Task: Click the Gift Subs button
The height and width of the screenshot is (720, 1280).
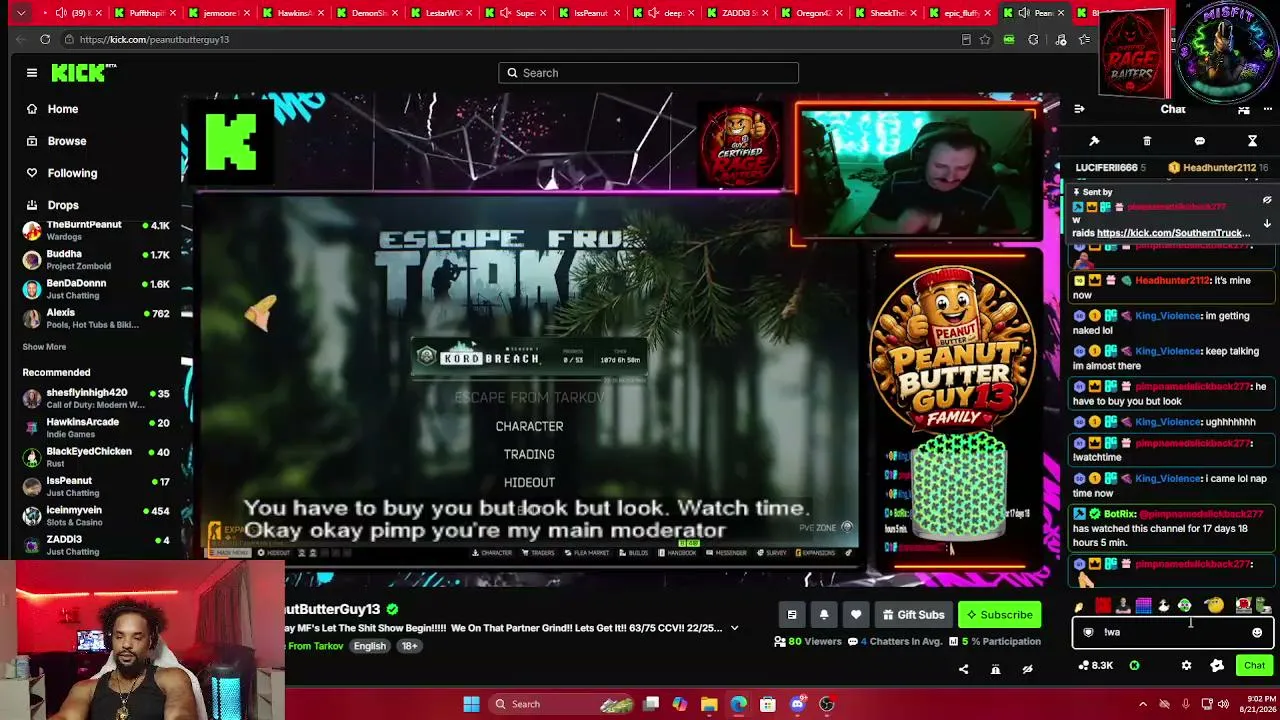Action: tap(913, 615)
